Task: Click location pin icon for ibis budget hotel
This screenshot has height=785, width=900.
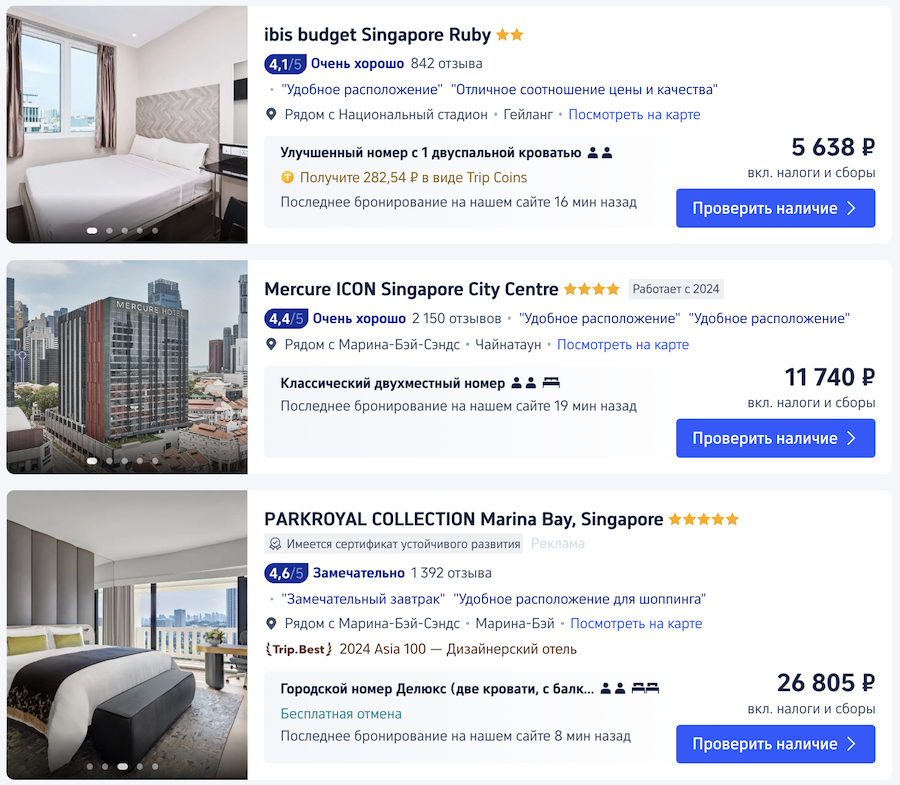Action: point(271,114)
